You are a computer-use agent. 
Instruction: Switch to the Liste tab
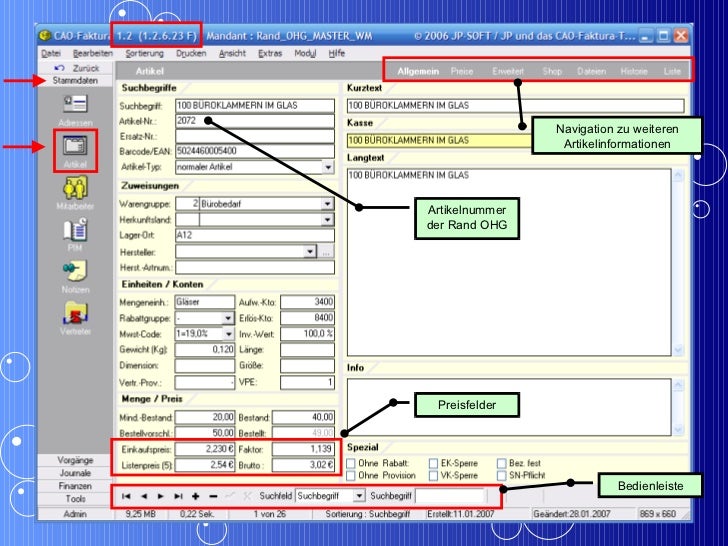[672, 71]
